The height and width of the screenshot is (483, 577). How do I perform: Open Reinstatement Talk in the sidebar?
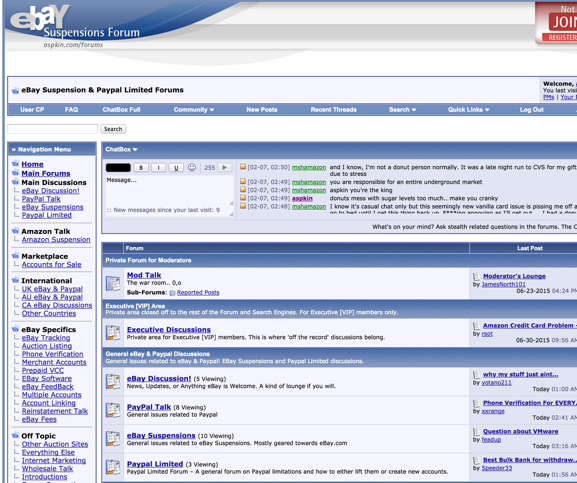click(x=55, y=411)
